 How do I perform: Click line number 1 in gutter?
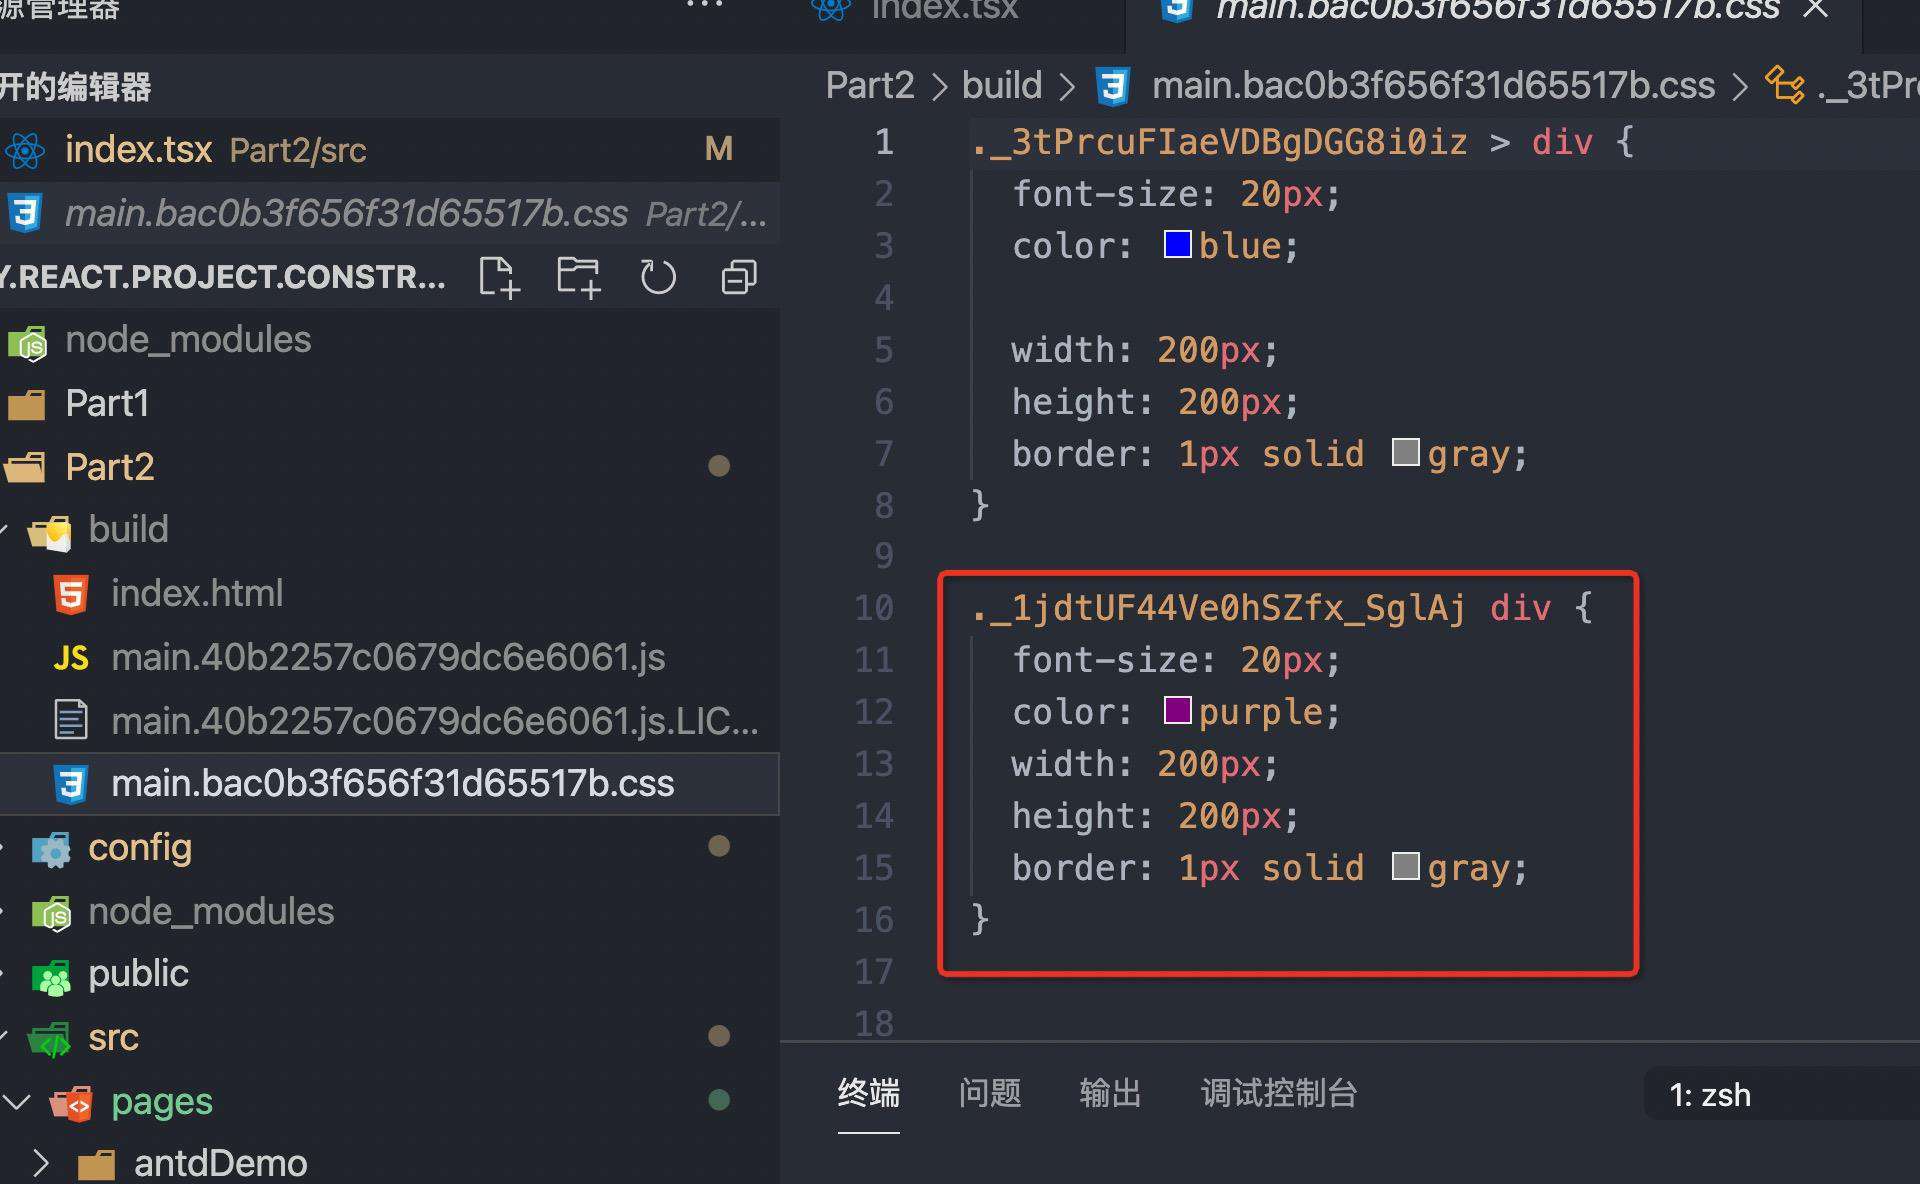(884, 142)
